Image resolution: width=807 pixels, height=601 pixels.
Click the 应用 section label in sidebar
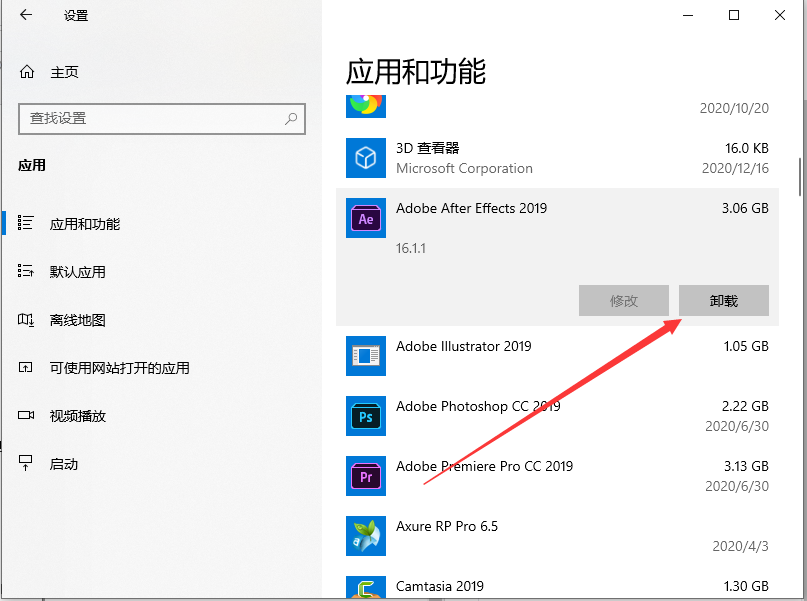(x=32, y=165)
